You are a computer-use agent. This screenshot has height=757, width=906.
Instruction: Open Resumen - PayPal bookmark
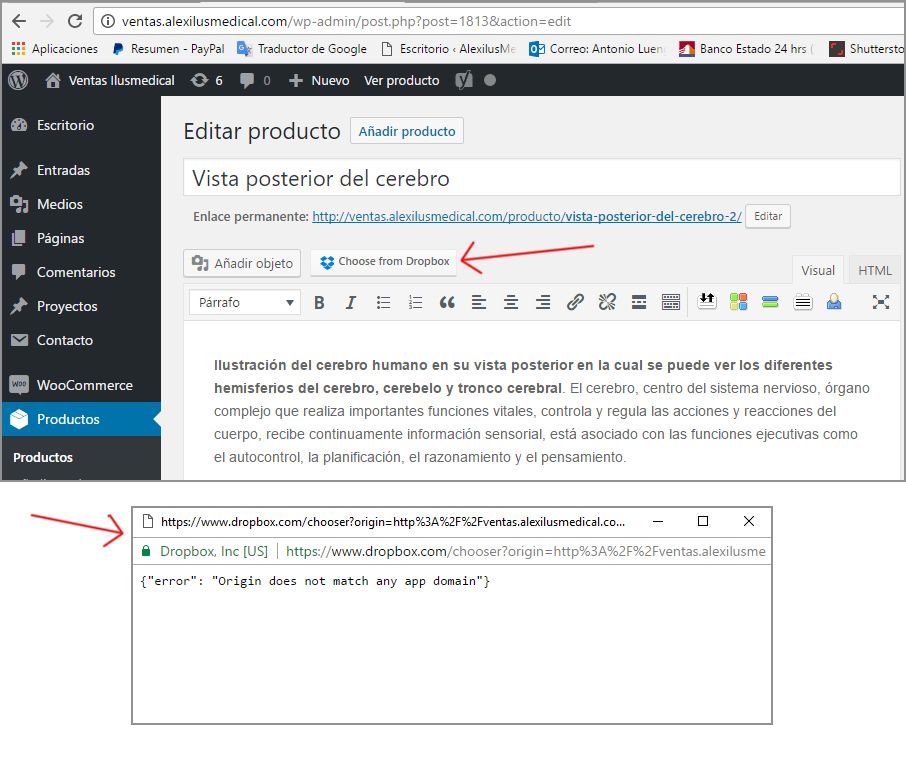point(168,49)
